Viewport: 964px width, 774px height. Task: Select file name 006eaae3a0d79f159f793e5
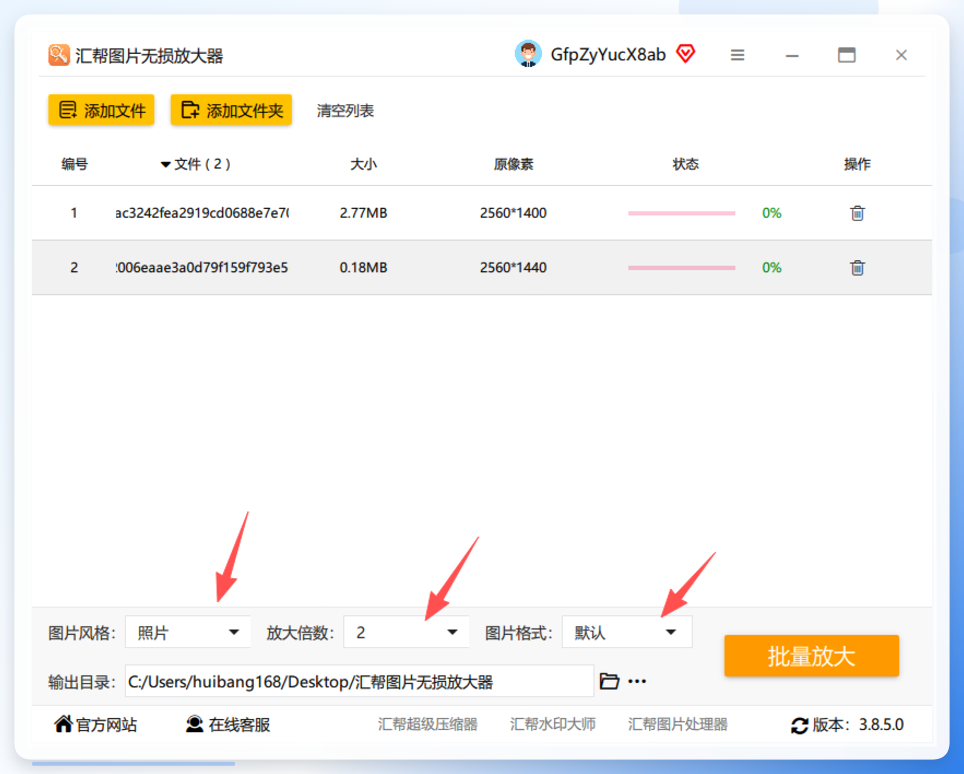pyautogui.click(x=202, y=268)
